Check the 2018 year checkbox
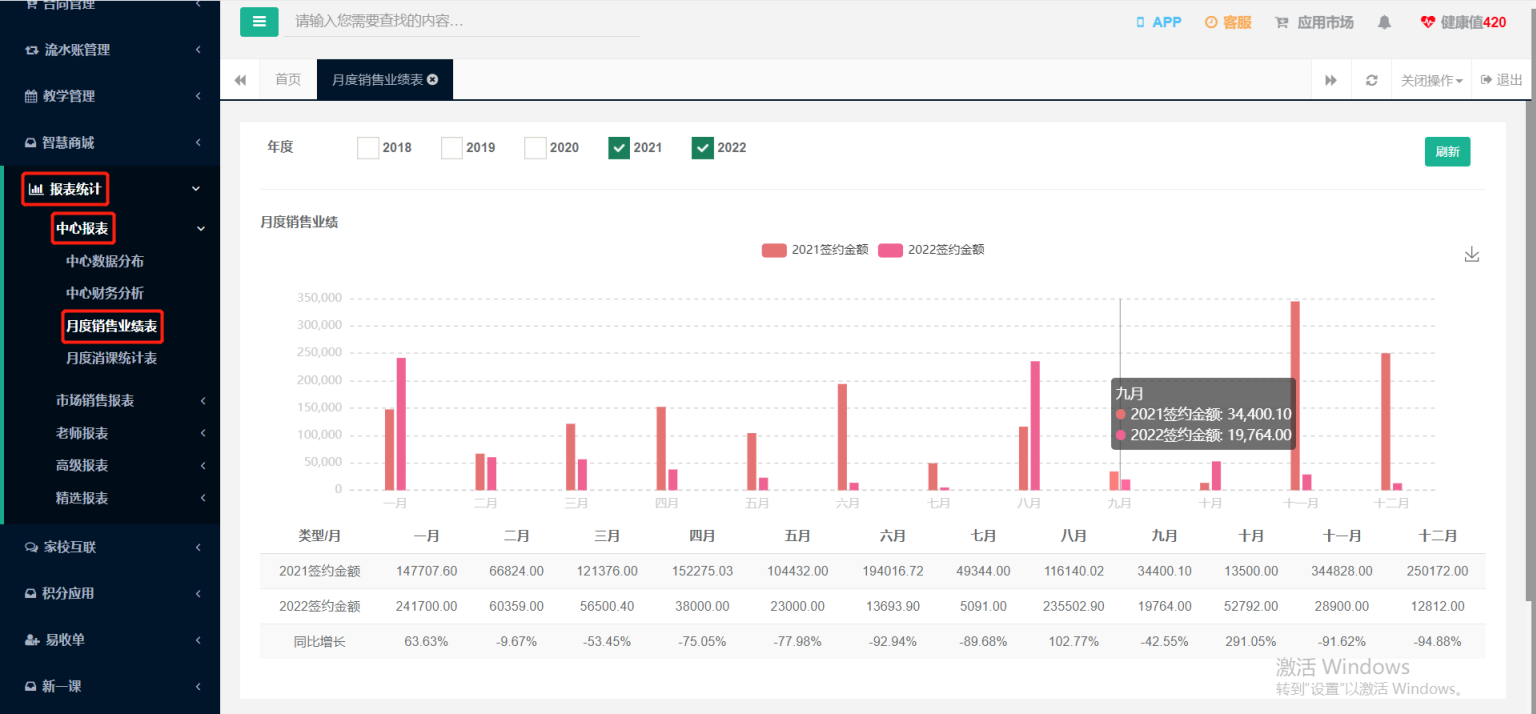 click(x=368, y=148)
